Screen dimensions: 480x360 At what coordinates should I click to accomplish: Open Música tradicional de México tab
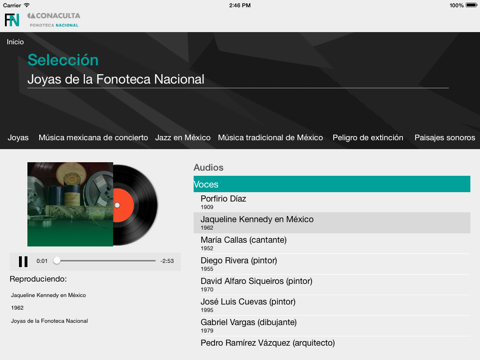tap(270, 138)
